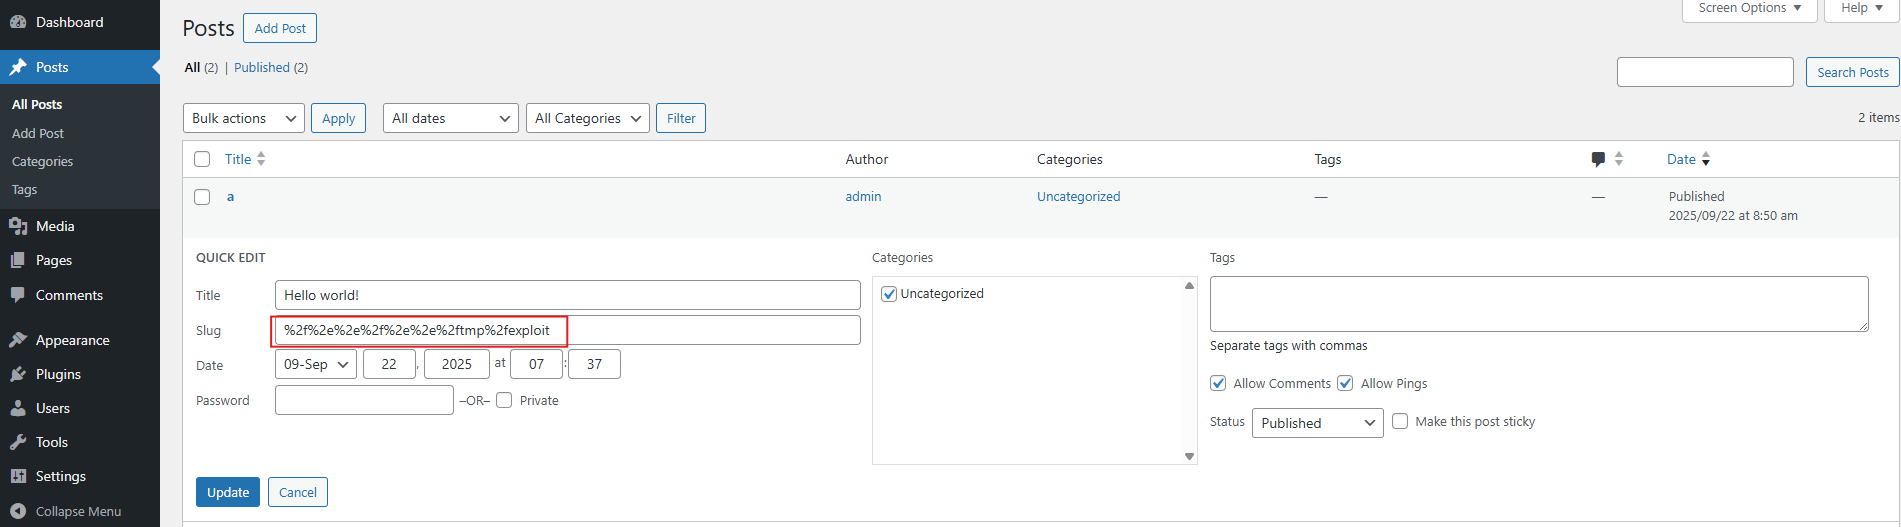Click the Search Posts button

[x=1853, y=72]
